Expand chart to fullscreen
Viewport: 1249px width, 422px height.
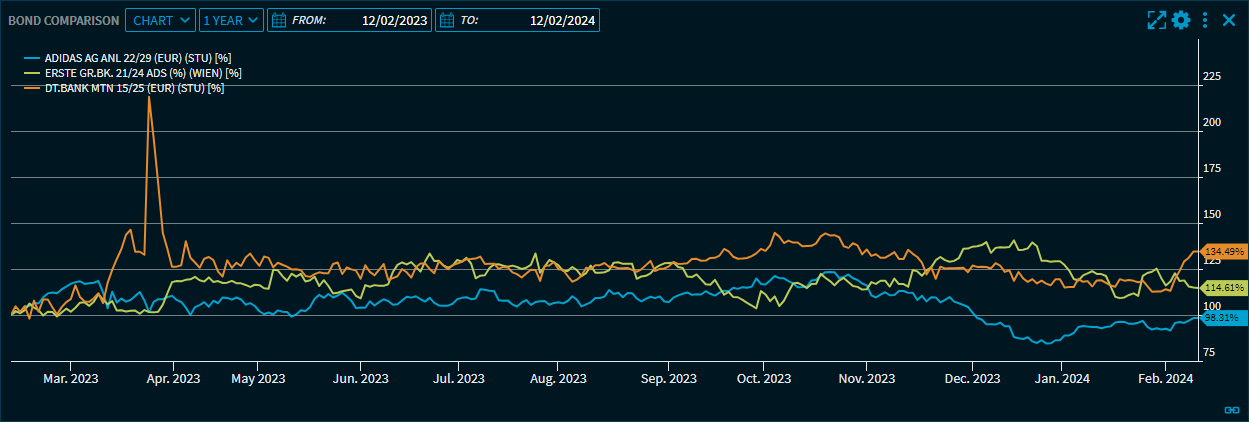pyautogui.click(x=1157, y=20)
